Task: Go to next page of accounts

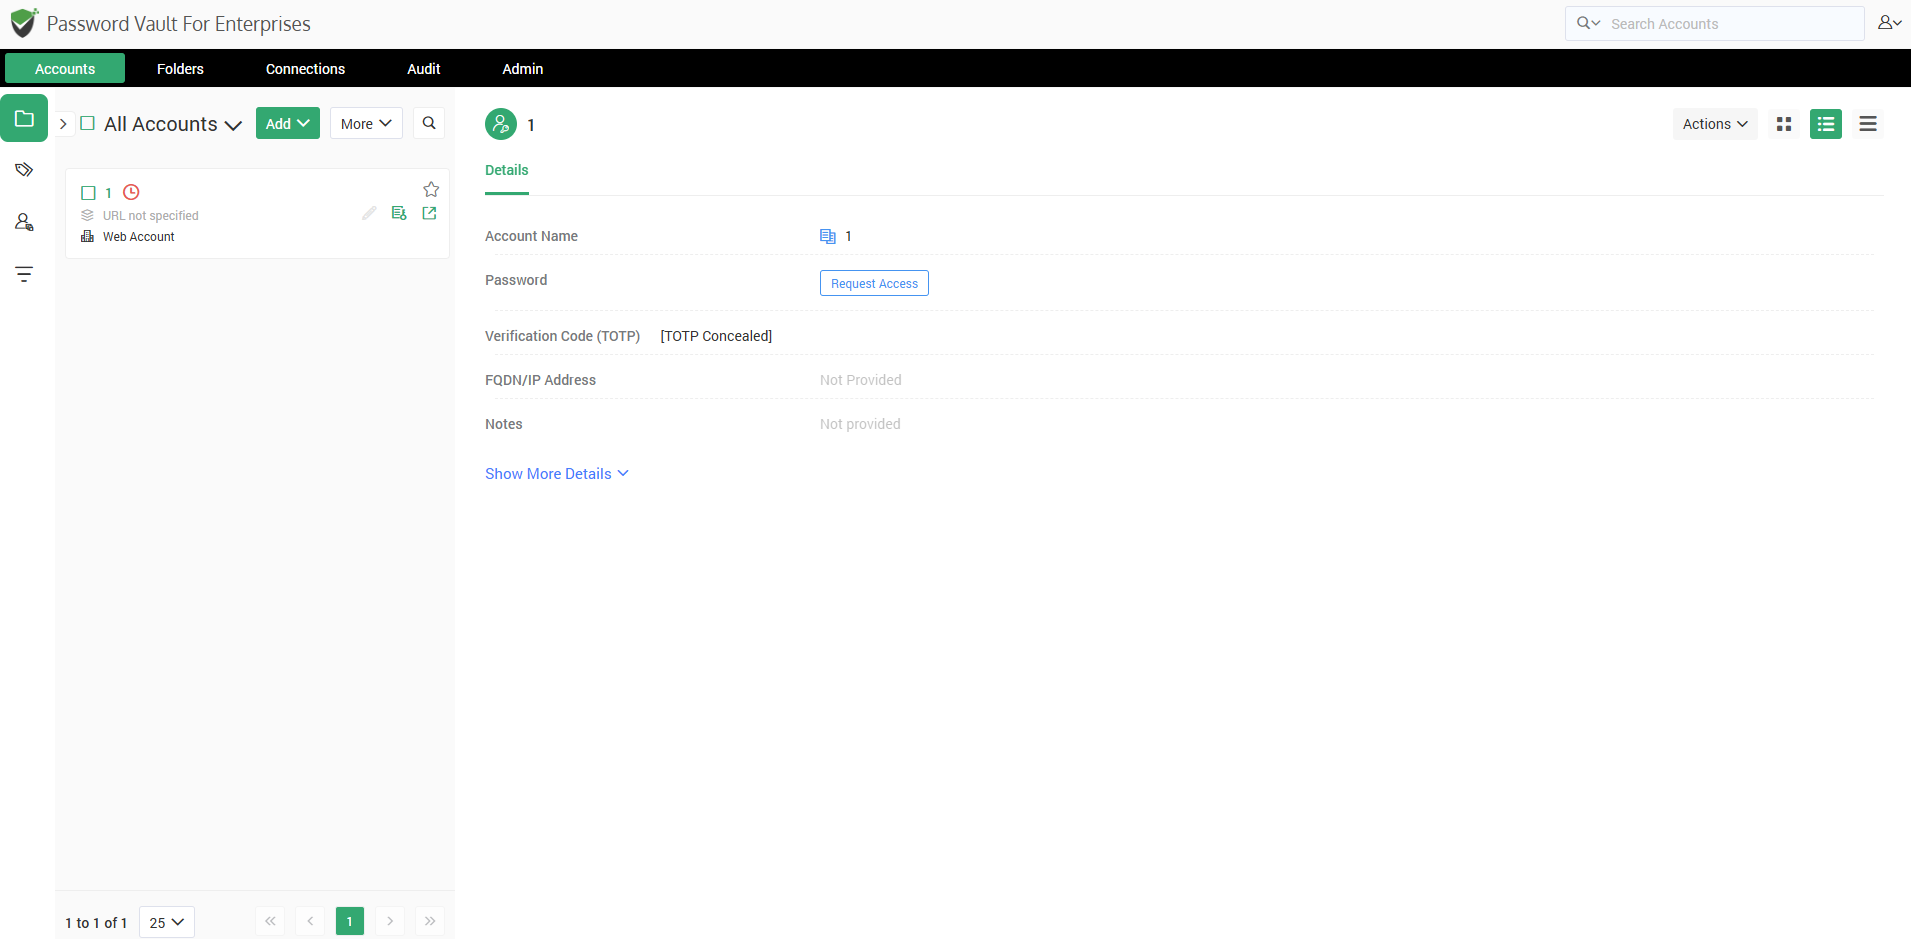Action: coord(390,921)
